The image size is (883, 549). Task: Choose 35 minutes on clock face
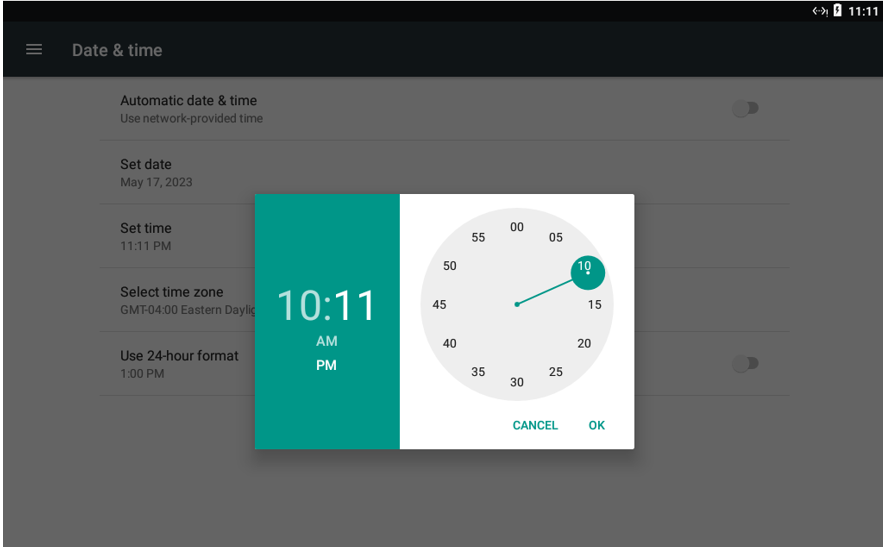point(478,372)
